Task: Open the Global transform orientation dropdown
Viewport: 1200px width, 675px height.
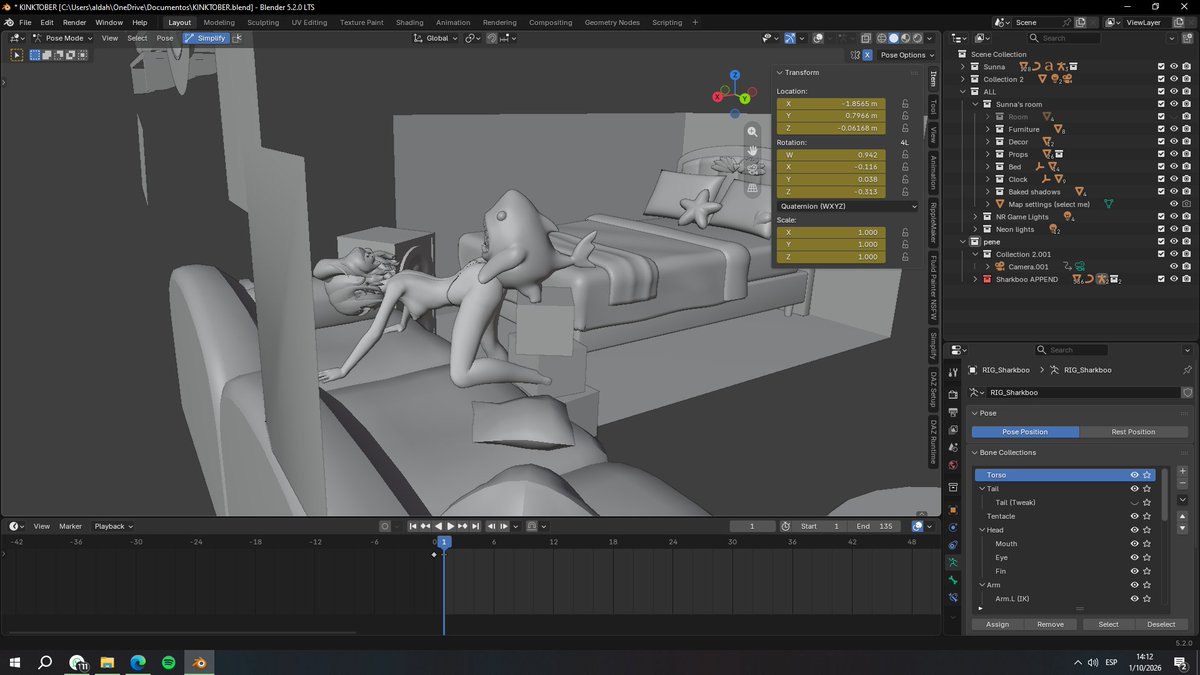Action: (x=436, y=38)
